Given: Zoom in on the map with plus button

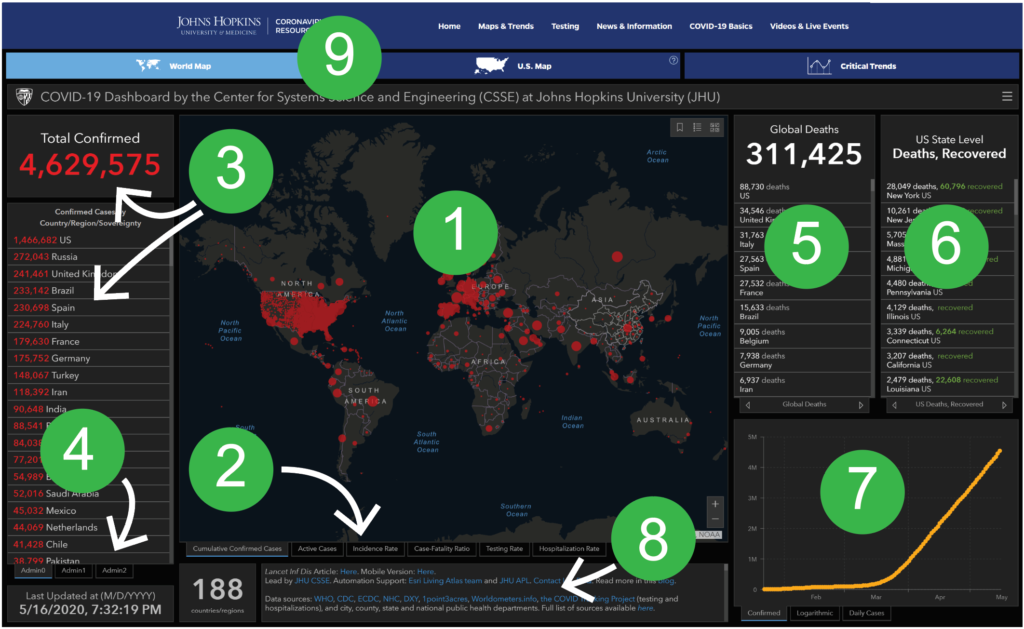Looking at the screenshot, I should (715, 504).
